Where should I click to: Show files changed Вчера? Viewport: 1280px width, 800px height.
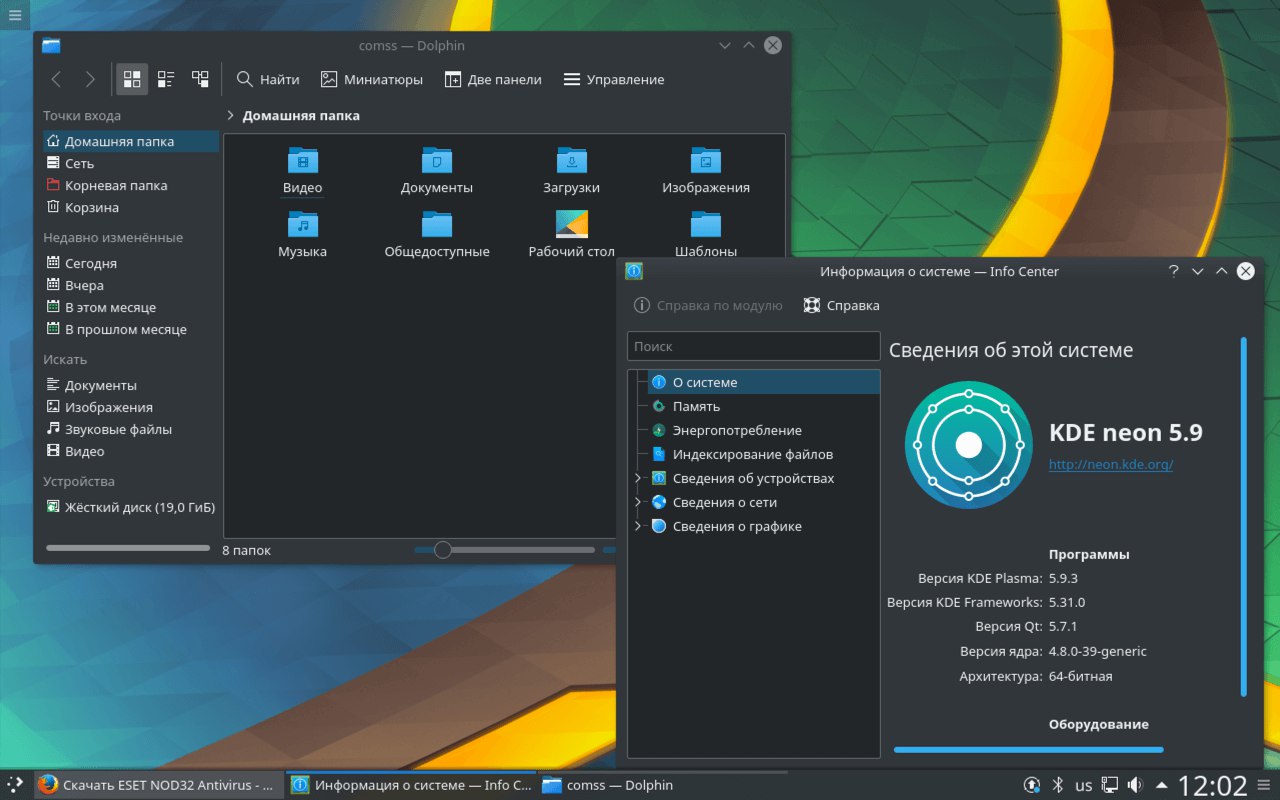pyautogui.click(x=131, y=286)
